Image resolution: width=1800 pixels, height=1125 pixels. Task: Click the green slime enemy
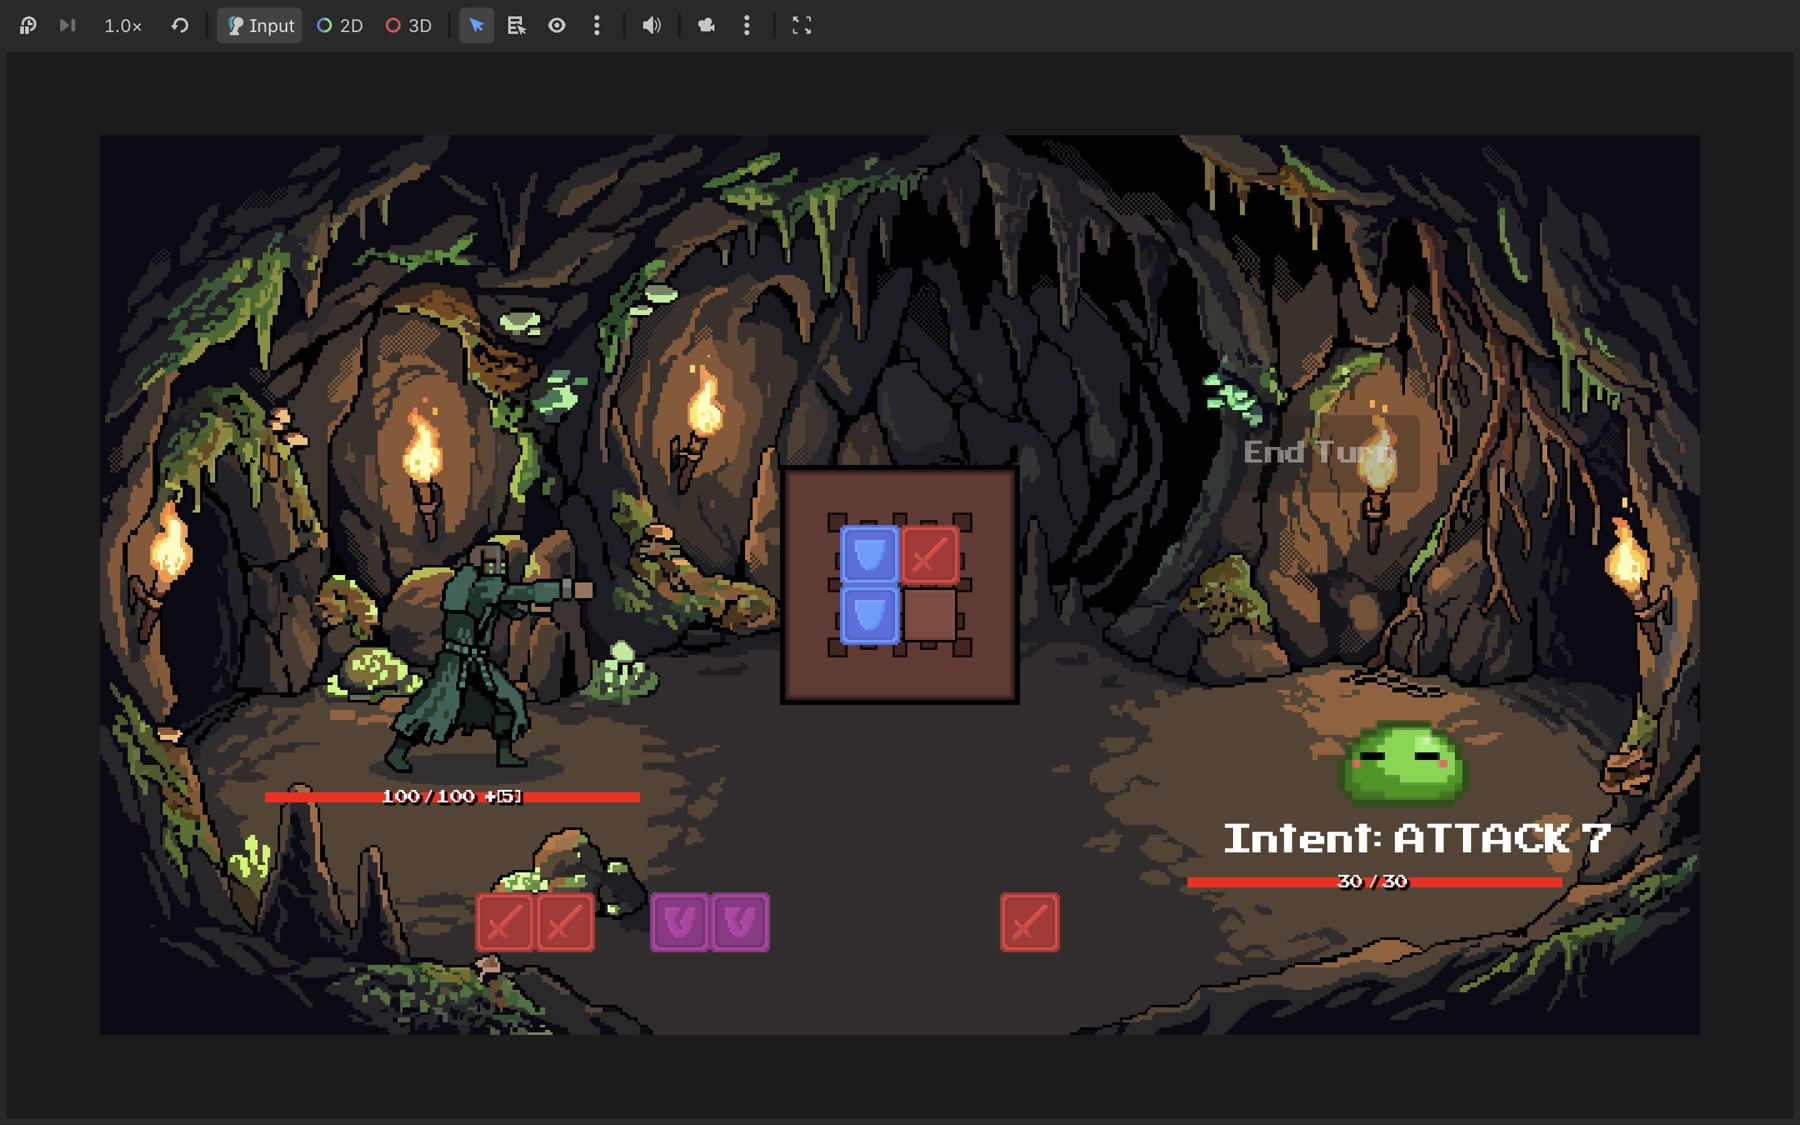[1403, 763]
